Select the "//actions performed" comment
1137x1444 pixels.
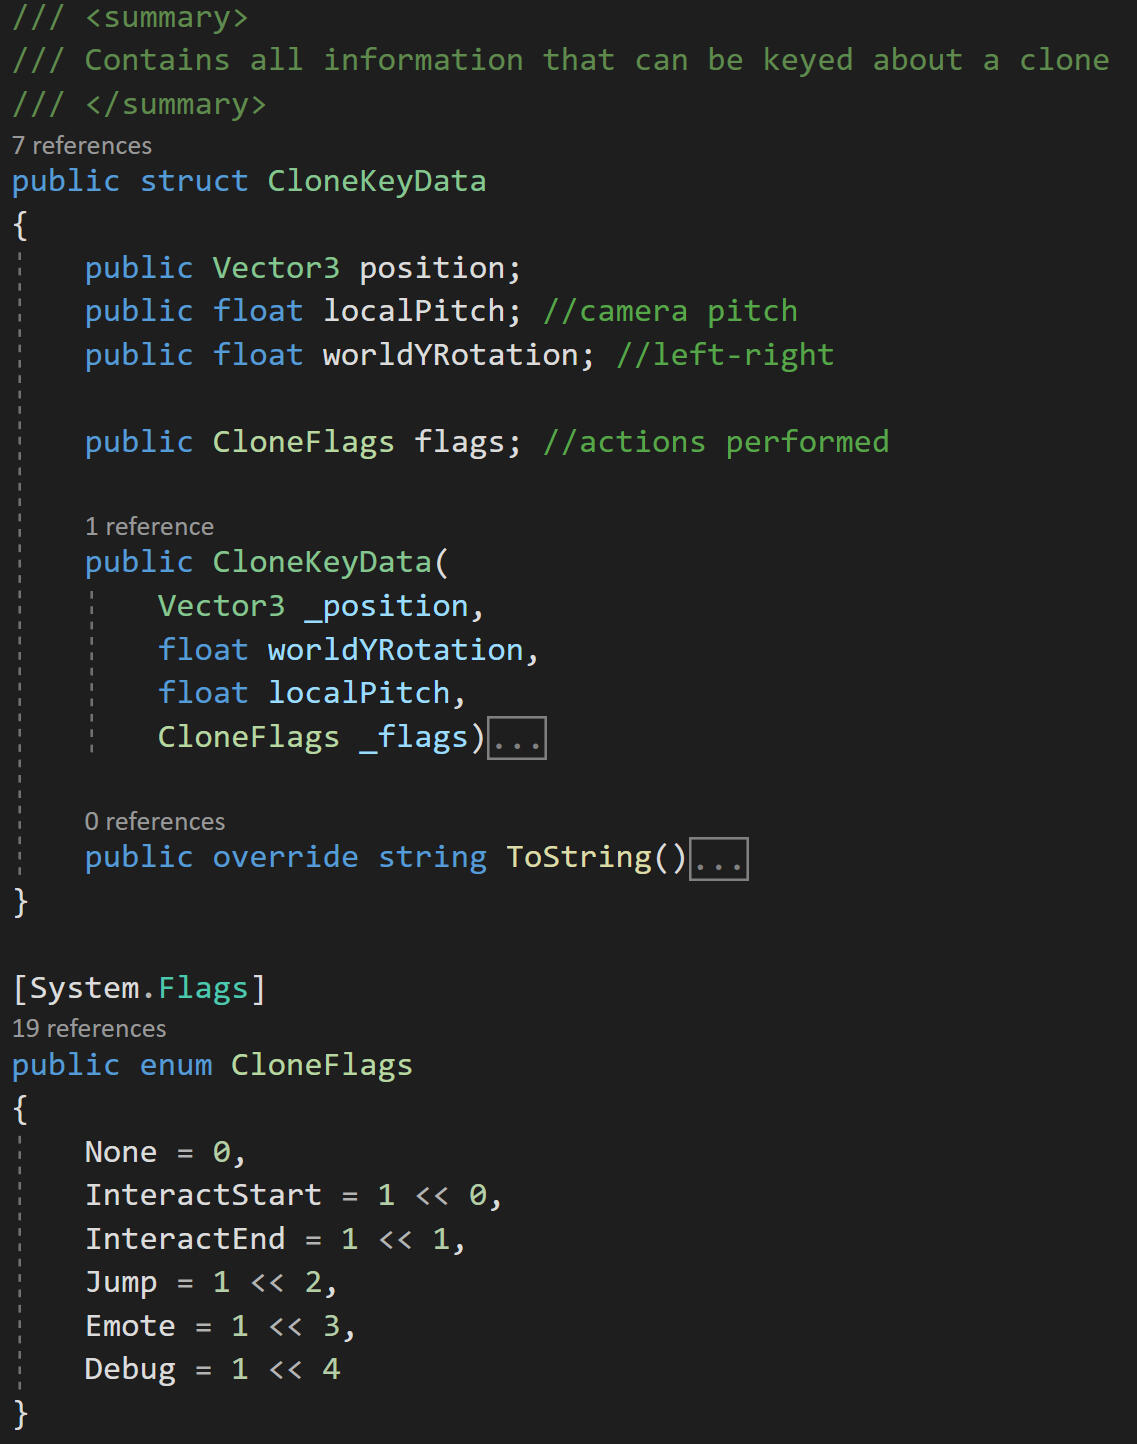tap(715, 443)
